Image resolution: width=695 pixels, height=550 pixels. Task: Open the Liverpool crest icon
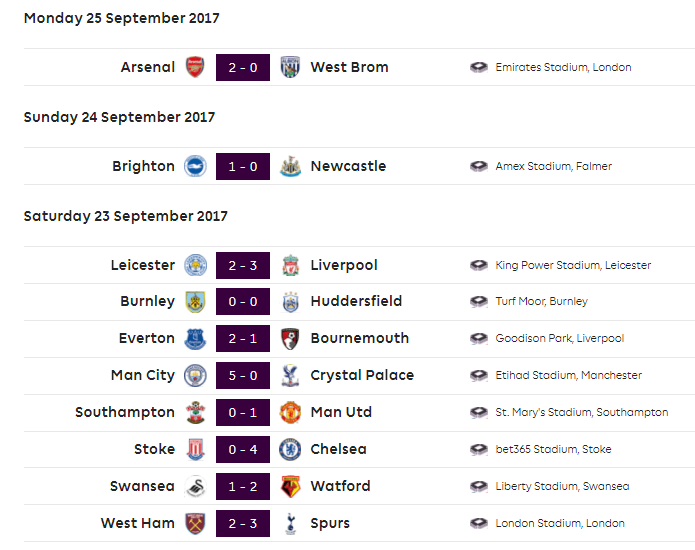click(290, 265)
